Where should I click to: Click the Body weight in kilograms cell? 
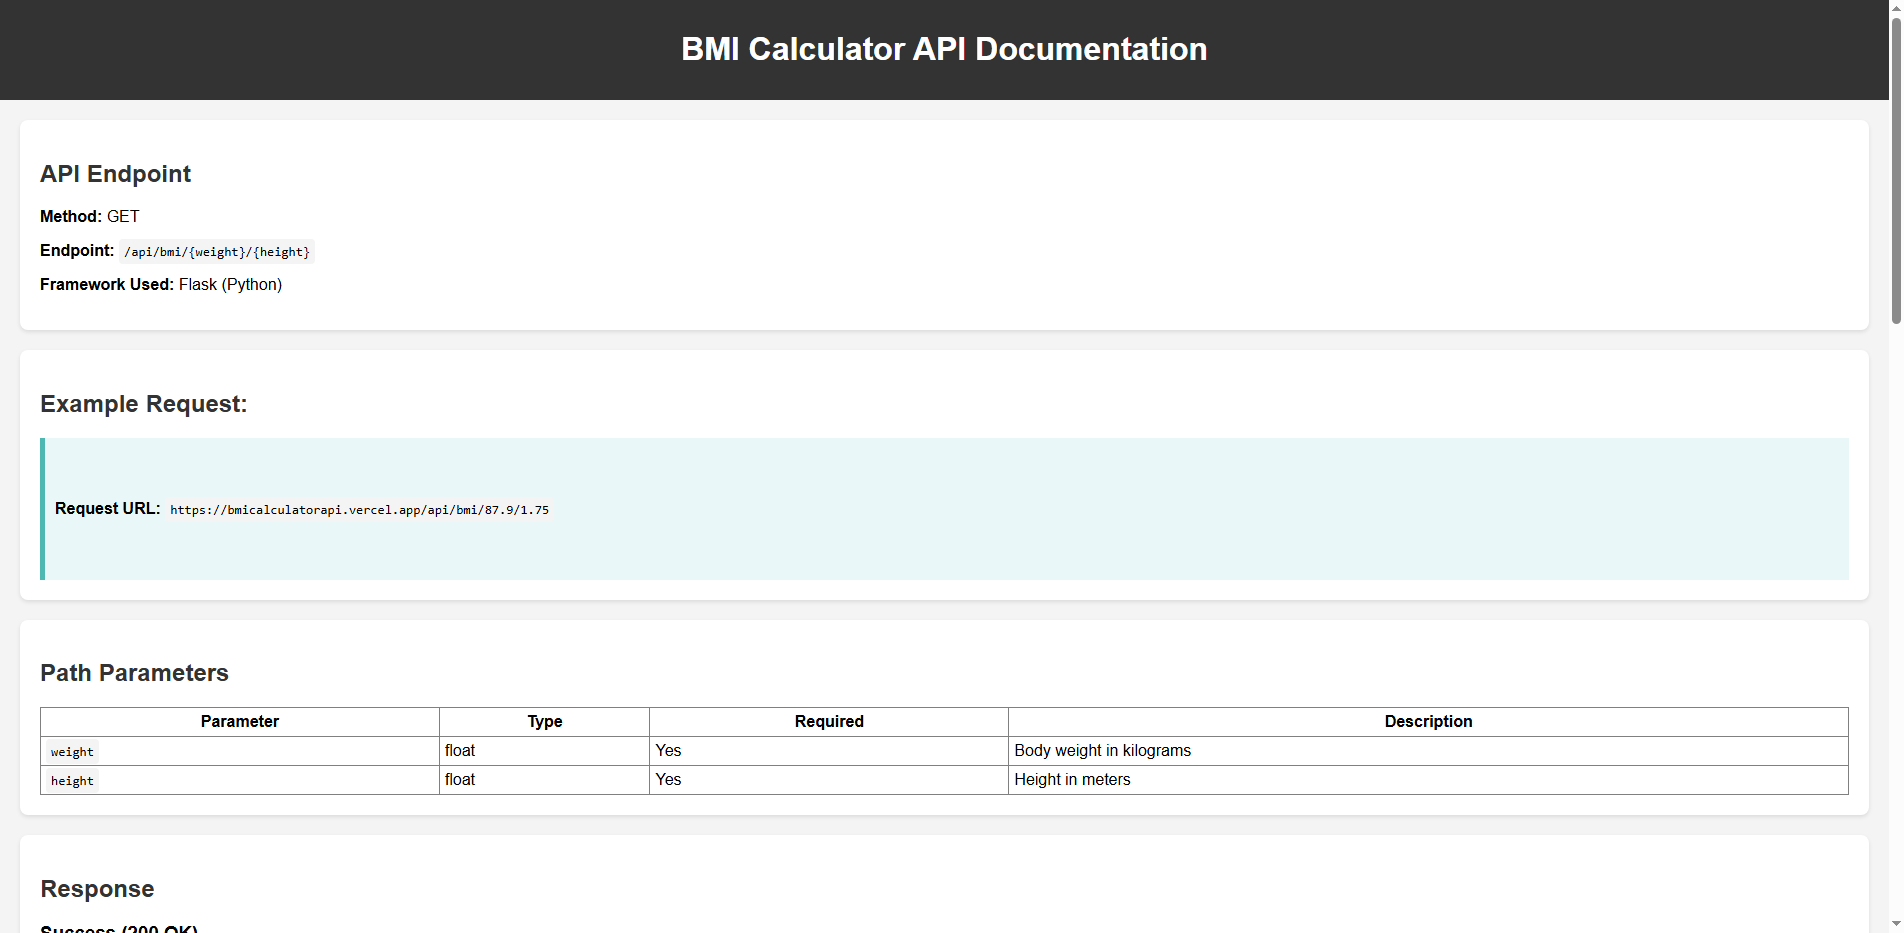(x=1102, y=750)
